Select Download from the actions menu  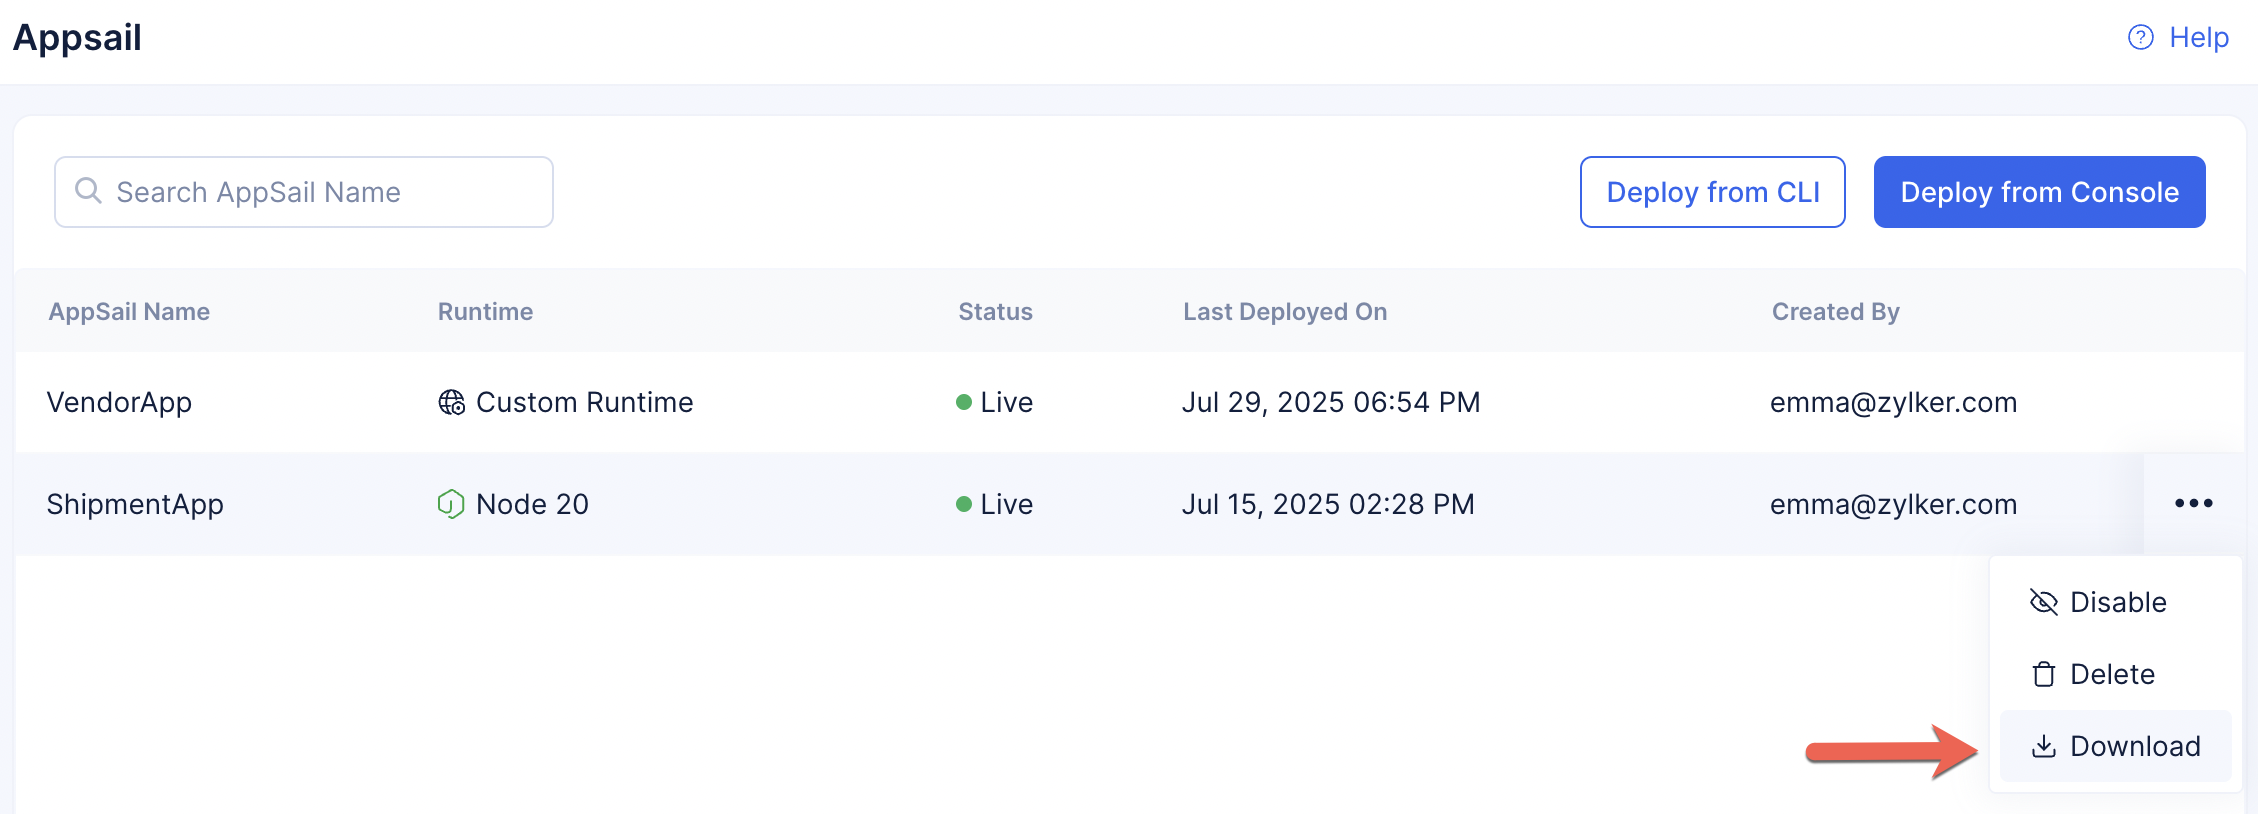tap(2136, 746)
